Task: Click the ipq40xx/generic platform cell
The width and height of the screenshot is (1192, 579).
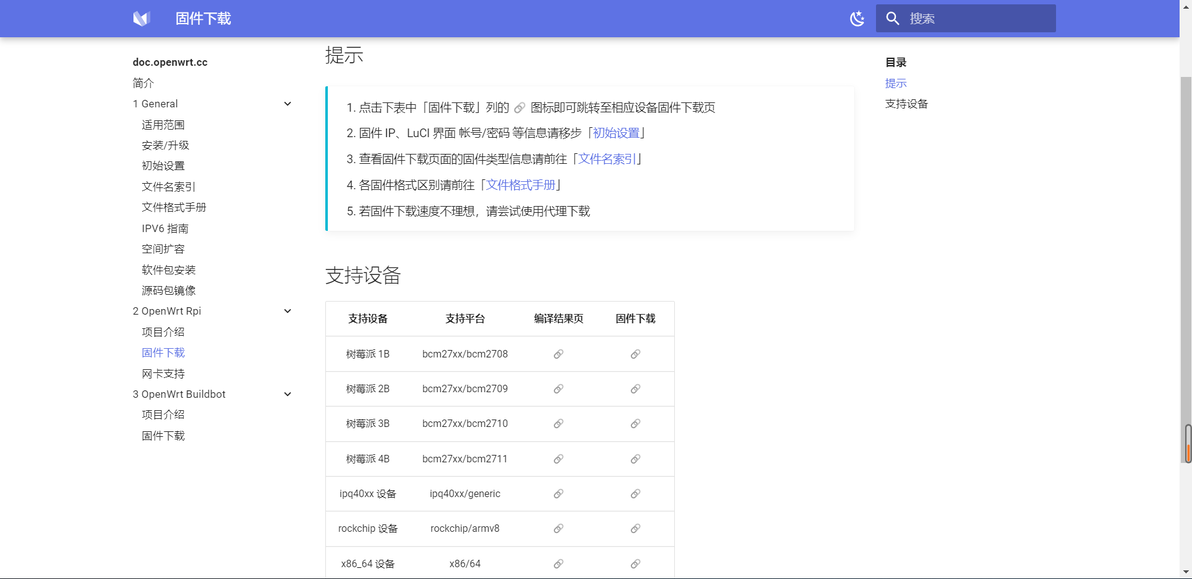Action: 465,494
